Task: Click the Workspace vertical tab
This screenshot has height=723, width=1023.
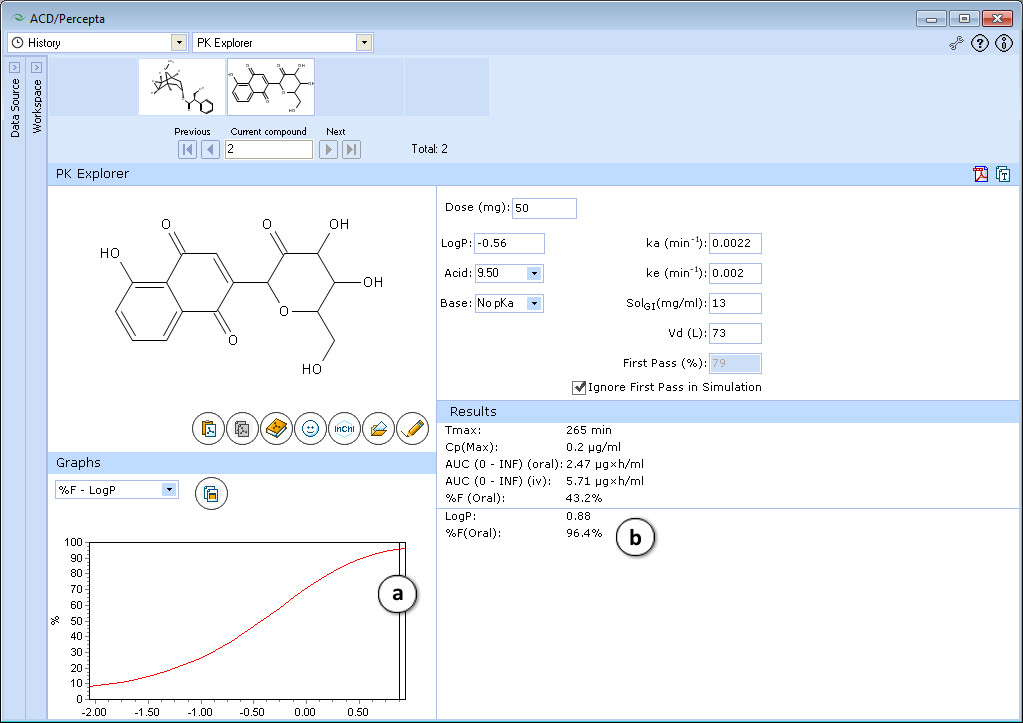Action: [37, 106]
